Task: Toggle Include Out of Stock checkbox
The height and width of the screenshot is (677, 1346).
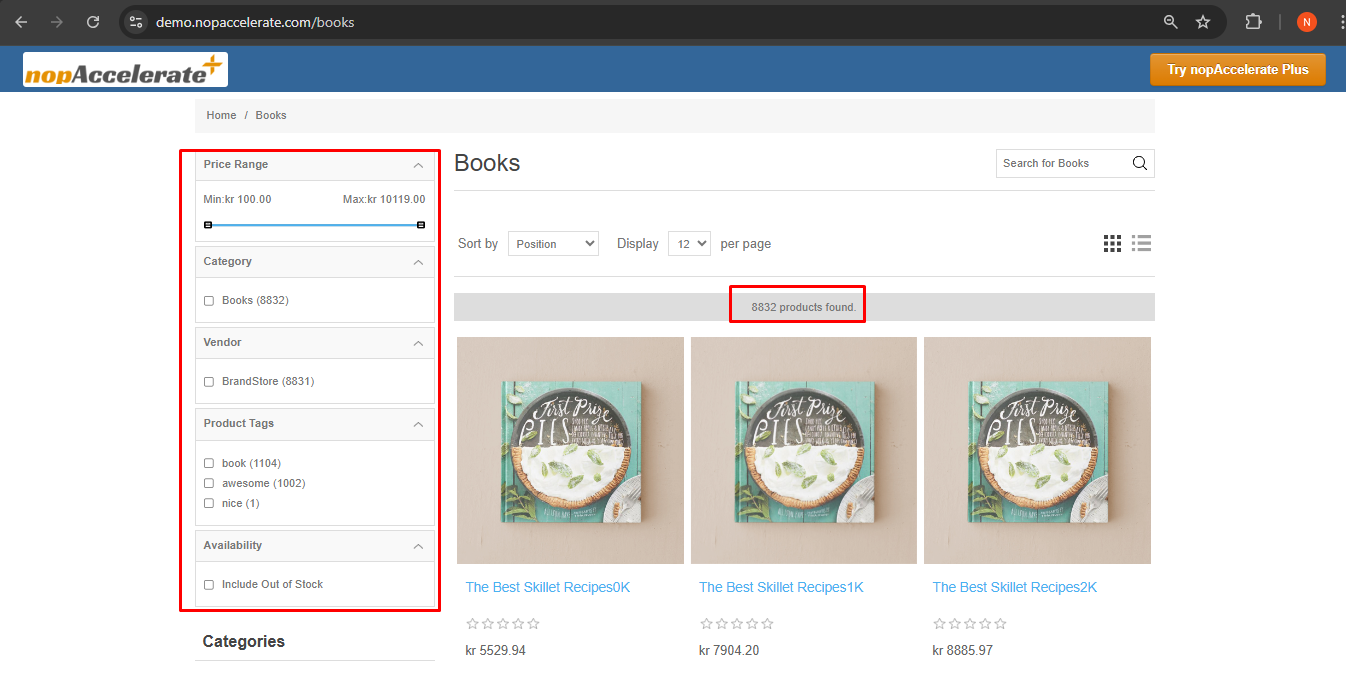Action: click(x=209, y=585)
